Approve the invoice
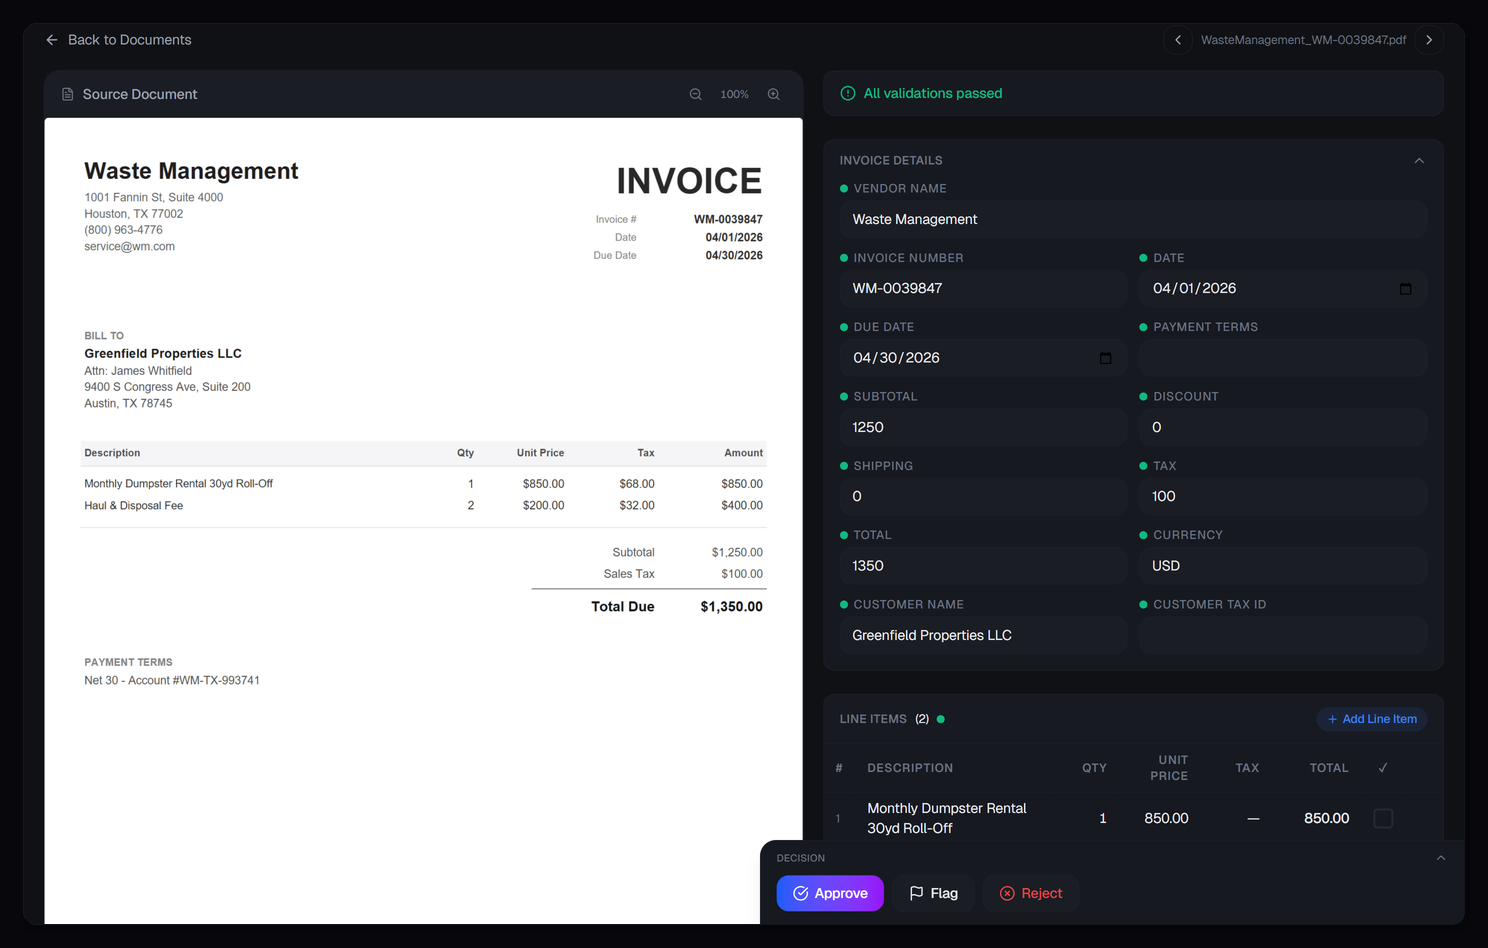Screen dimensions: 1488x948 pyautogui.click(x=830, y=893)
